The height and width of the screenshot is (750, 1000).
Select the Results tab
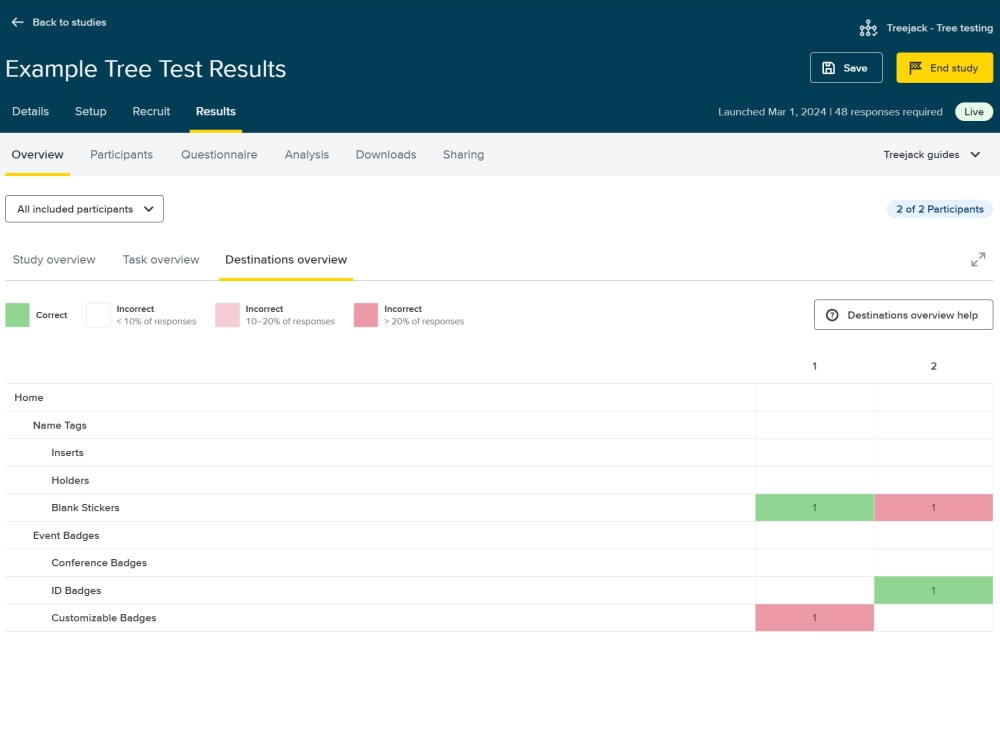216,112
